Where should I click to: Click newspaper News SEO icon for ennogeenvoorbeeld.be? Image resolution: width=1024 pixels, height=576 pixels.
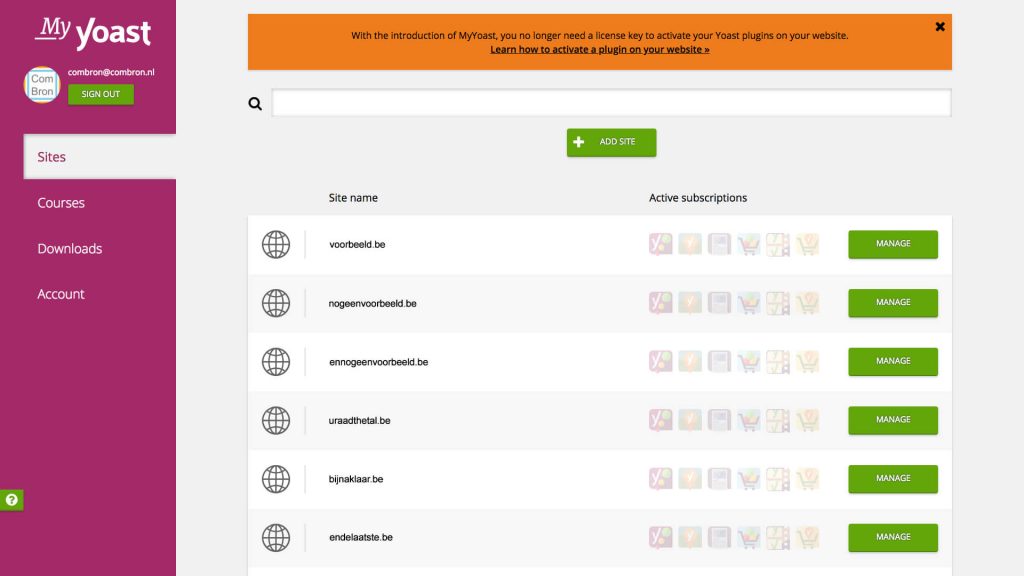coord(719,362)
